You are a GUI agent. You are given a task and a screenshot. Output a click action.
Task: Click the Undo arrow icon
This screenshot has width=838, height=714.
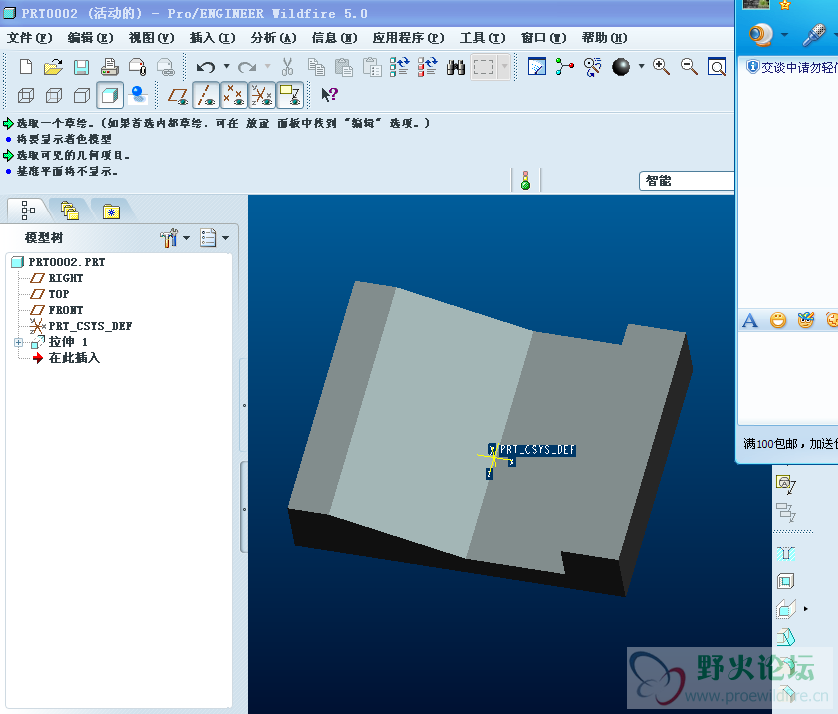click(206, 67)
